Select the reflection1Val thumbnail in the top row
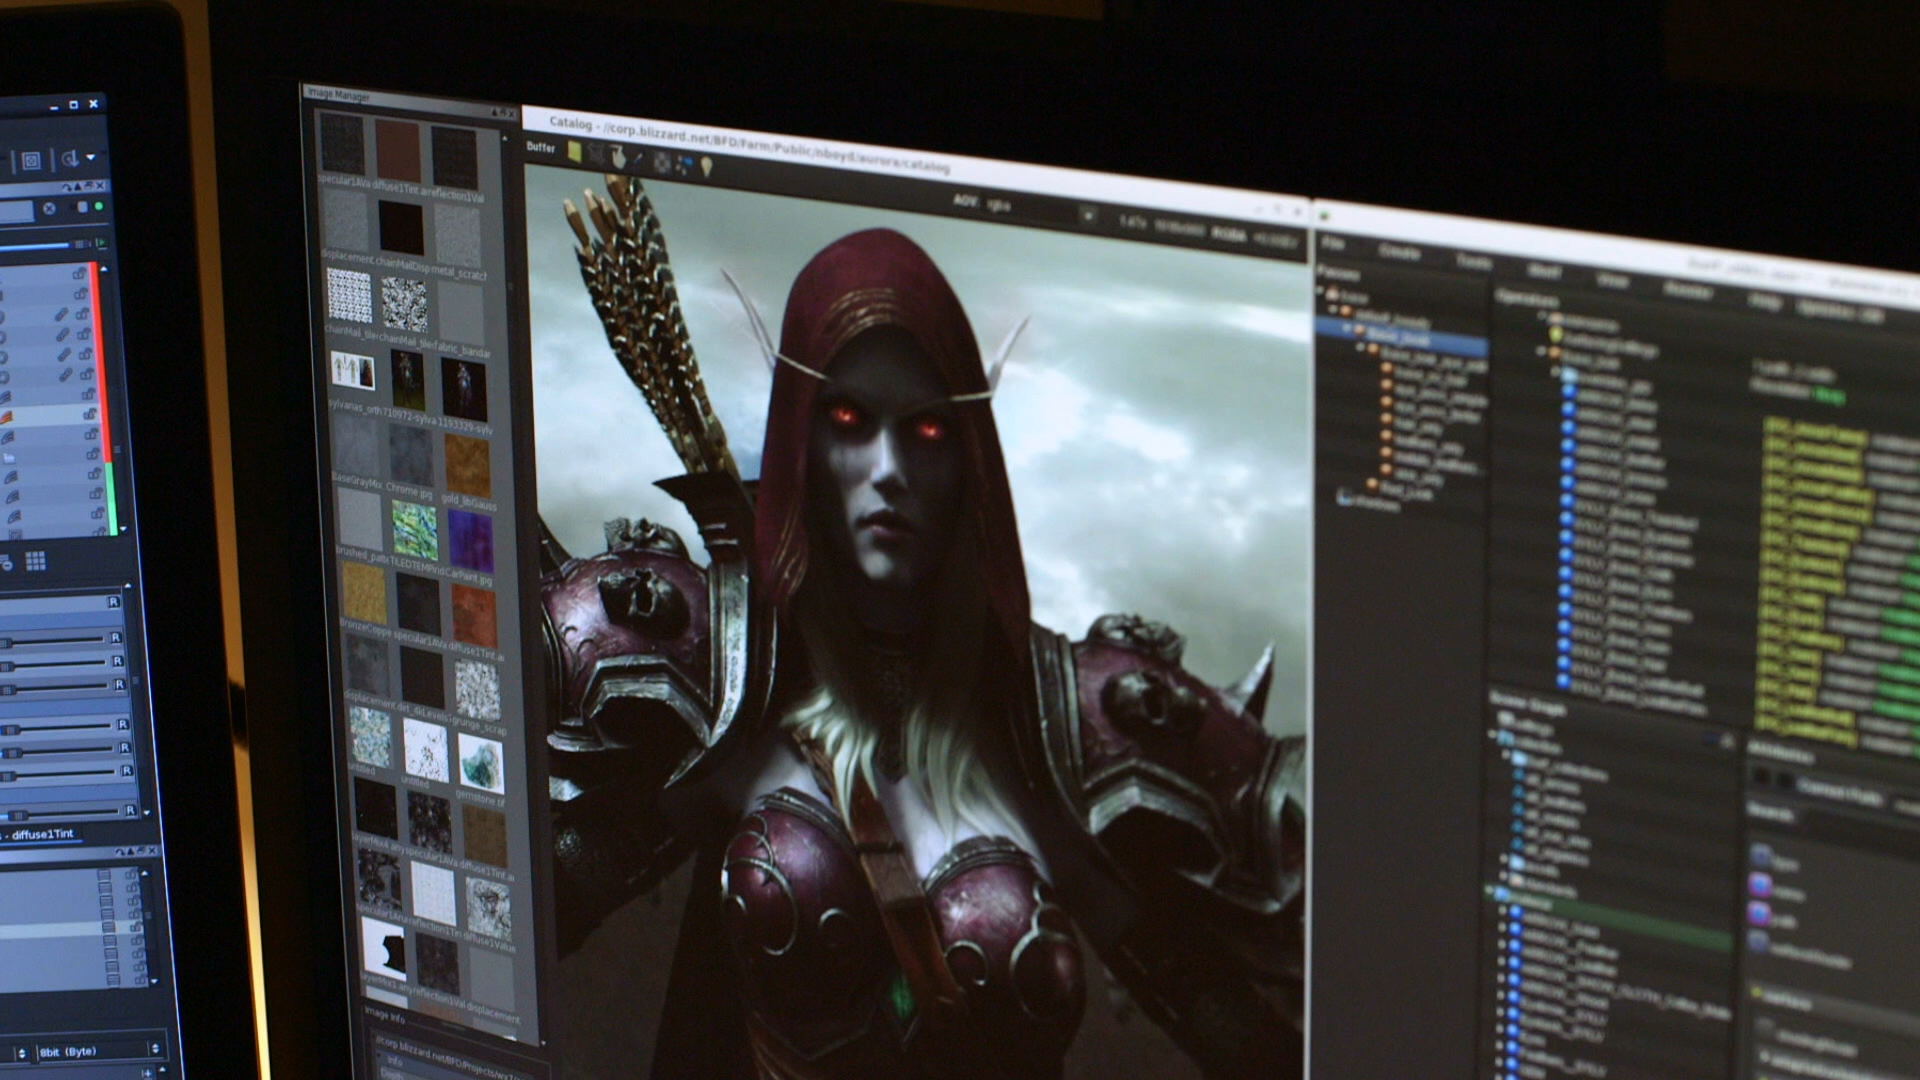Viewport: 1920px width, 1080px height. coord(454,157)
